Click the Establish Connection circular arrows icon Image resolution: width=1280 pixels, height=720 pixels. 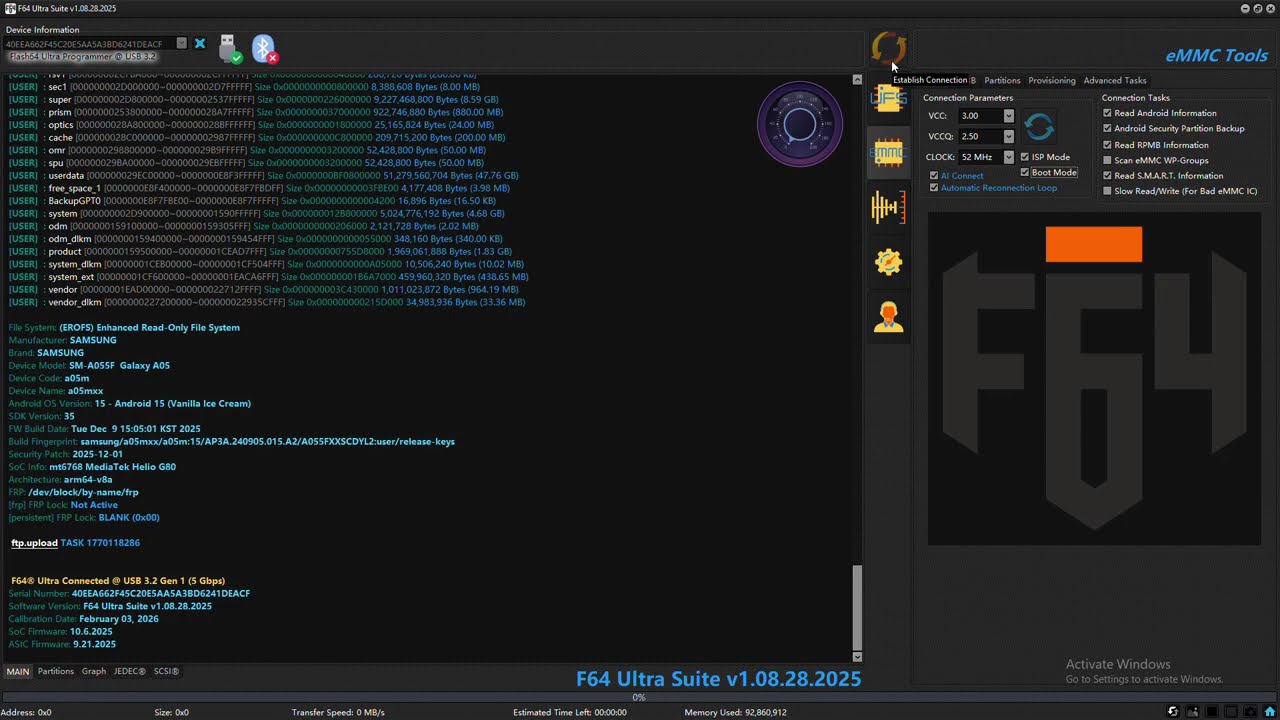click(x=888, y=47)
